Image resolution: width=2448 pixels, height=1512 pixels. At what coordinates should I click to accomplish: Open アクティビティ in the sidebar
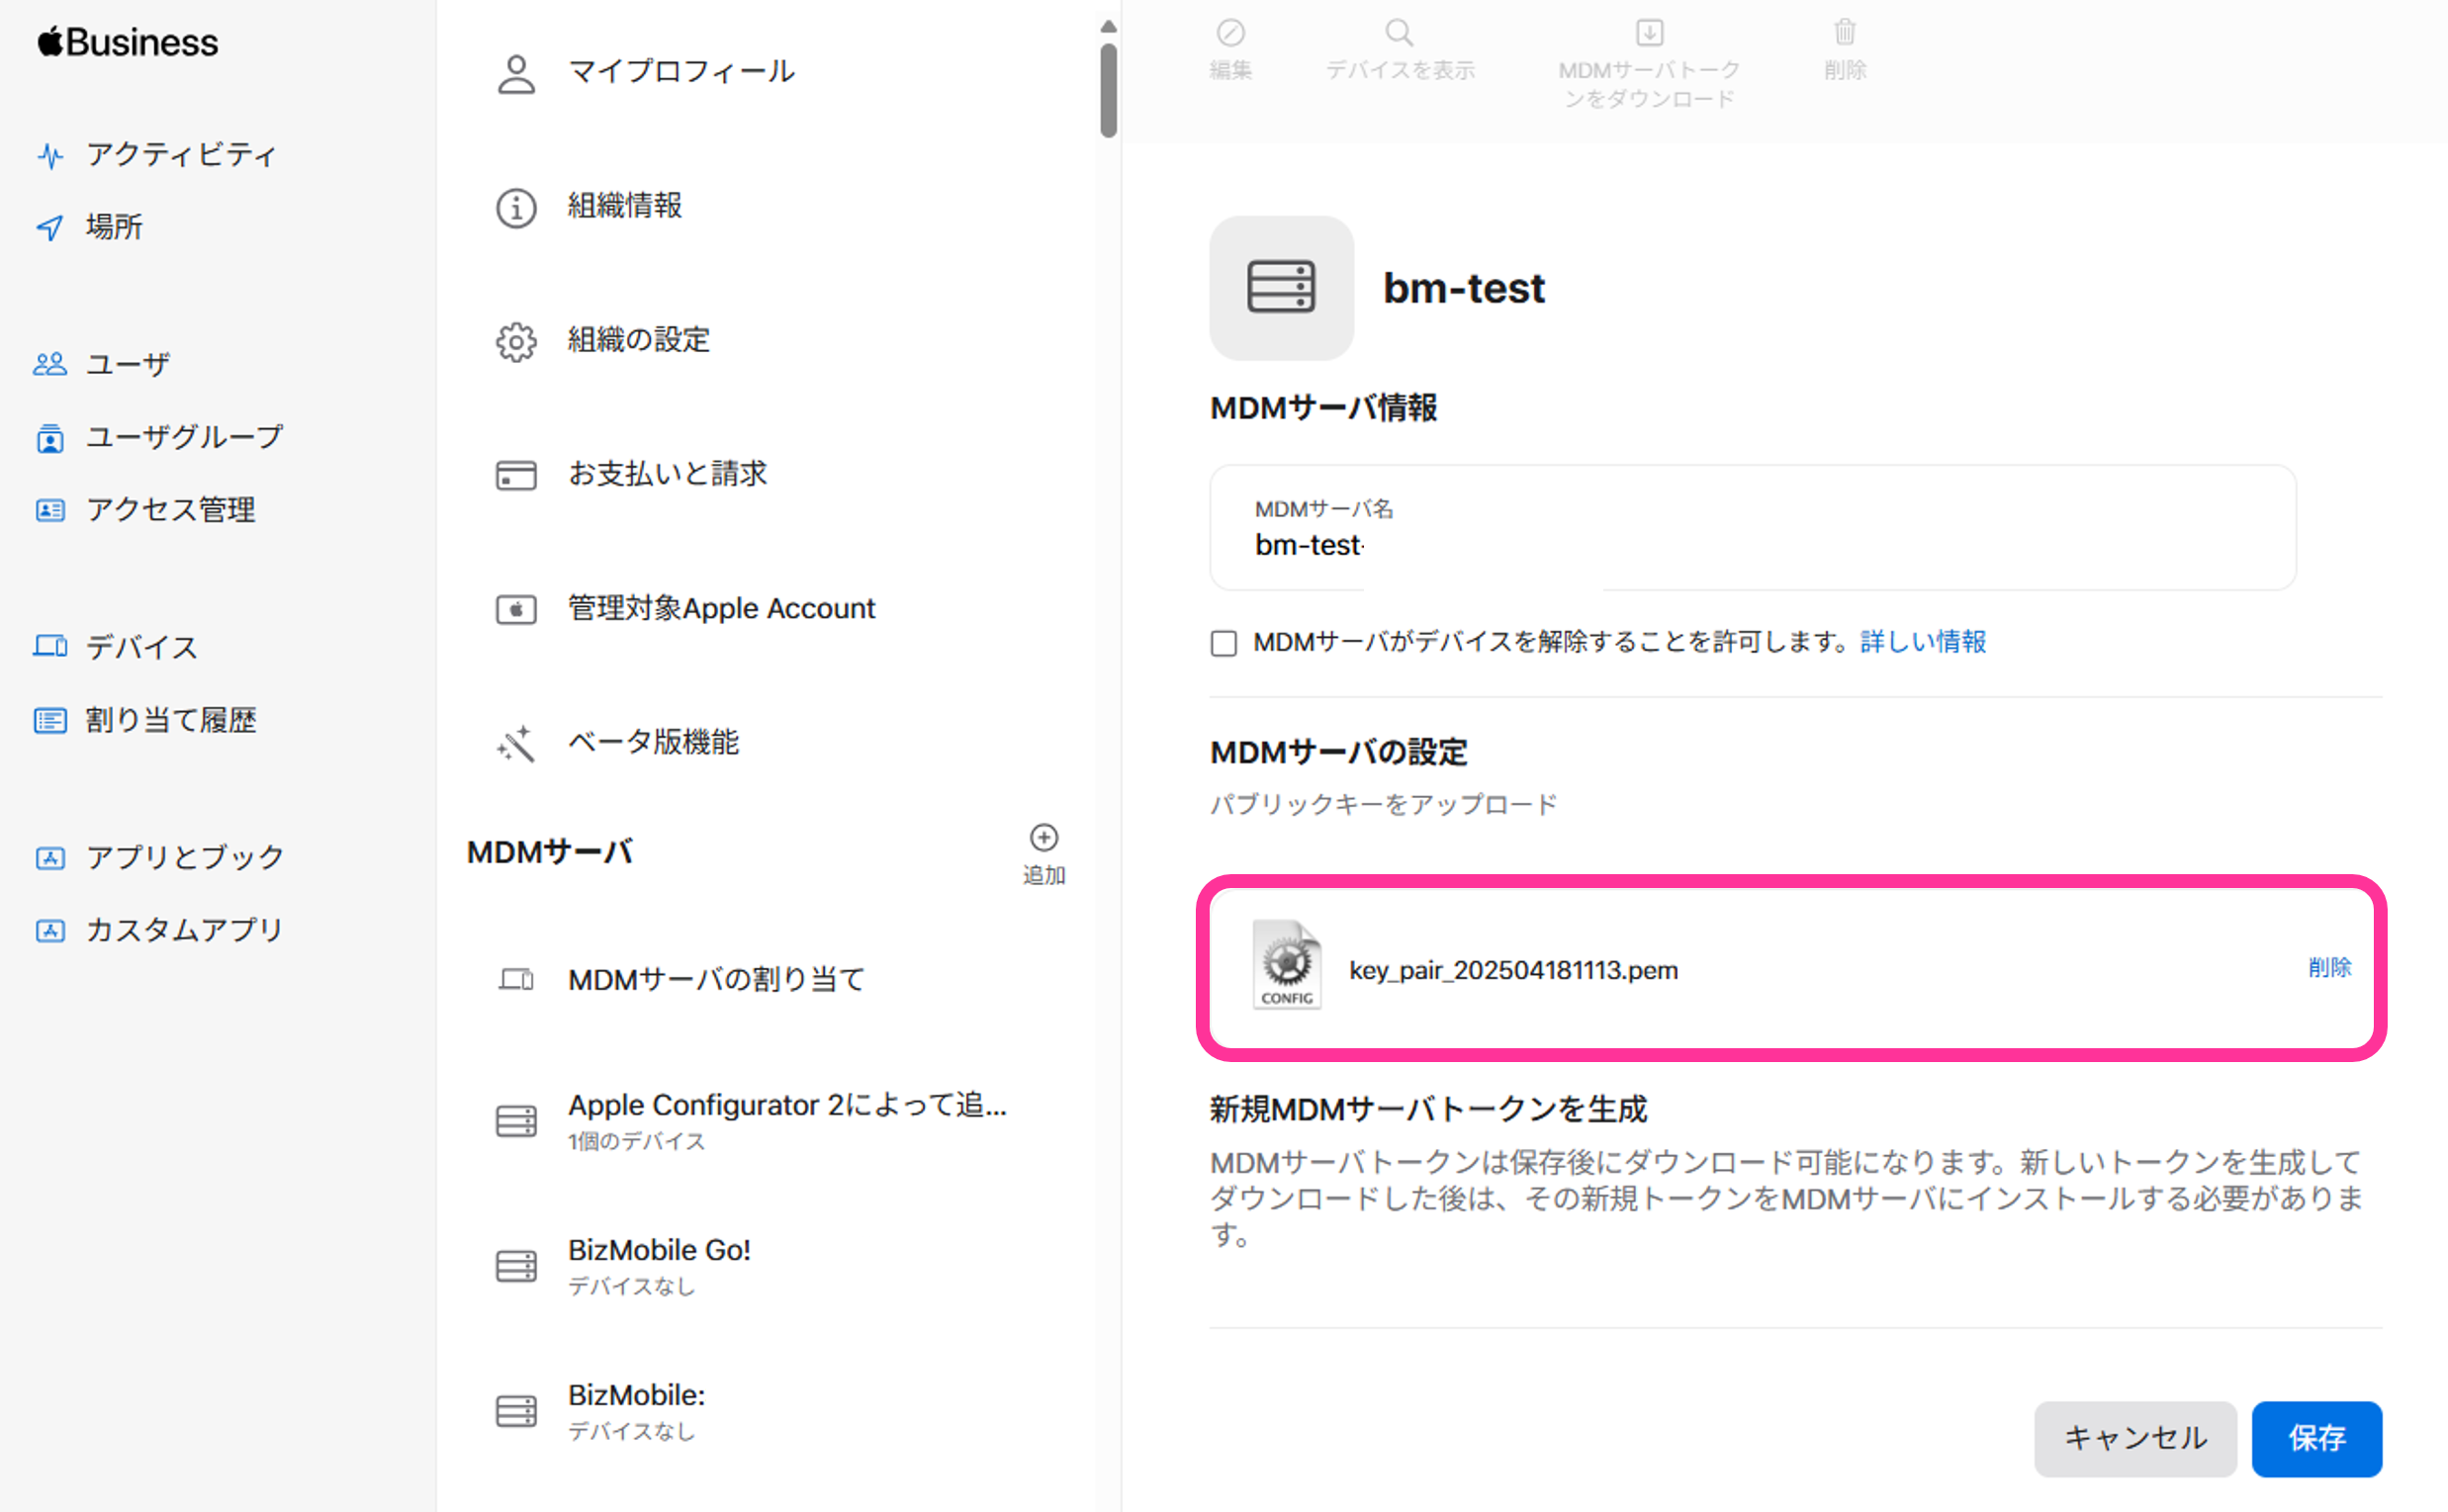(180, 154)
